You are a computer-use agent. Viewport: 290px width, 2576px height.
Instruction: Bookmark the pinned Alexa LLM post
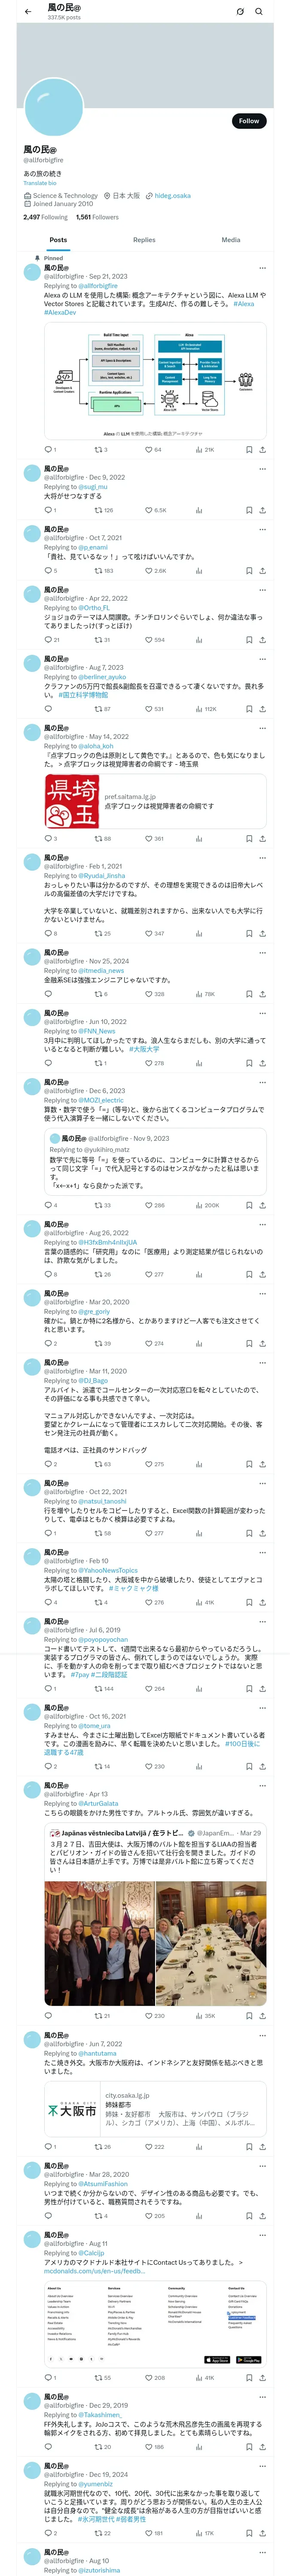pos(249,450)
